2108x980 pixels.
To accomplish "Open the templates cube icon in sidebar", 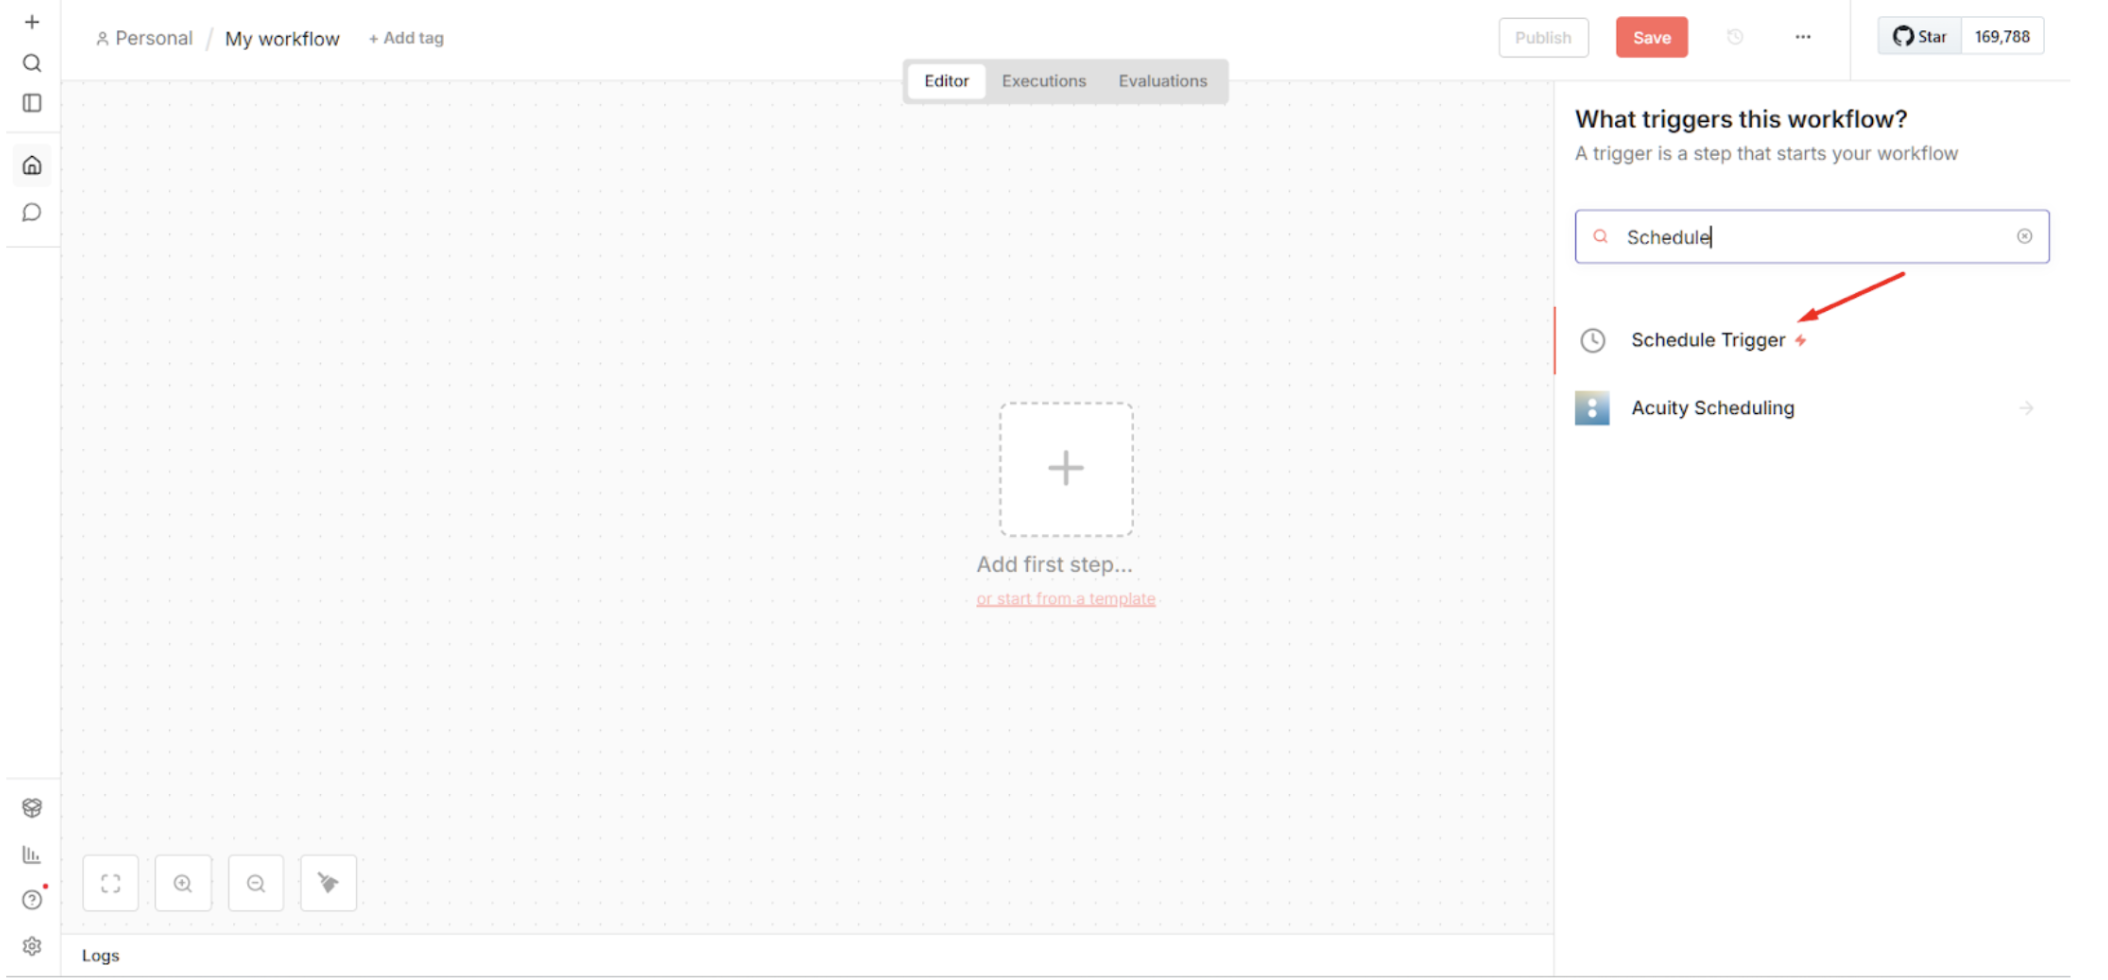I will coord(32,808).
